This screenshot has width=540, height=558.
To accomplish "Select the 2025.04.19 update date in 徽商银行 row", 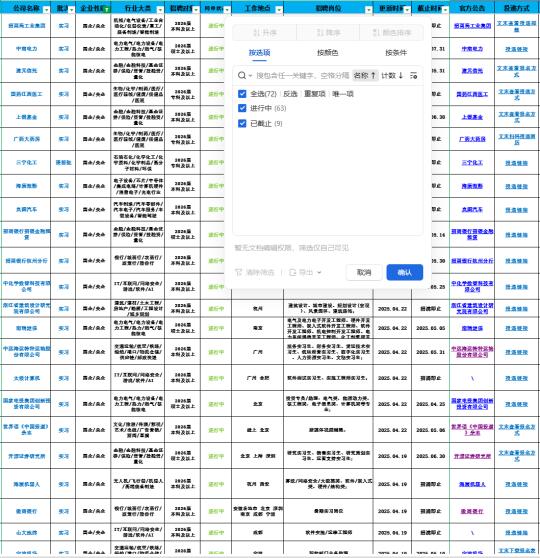I will 392,511.
